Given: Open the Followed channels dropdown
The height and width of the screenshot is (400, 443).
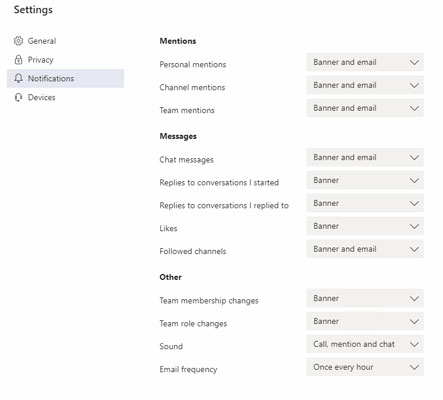Looking at the screenshot, I should [365, 249].
